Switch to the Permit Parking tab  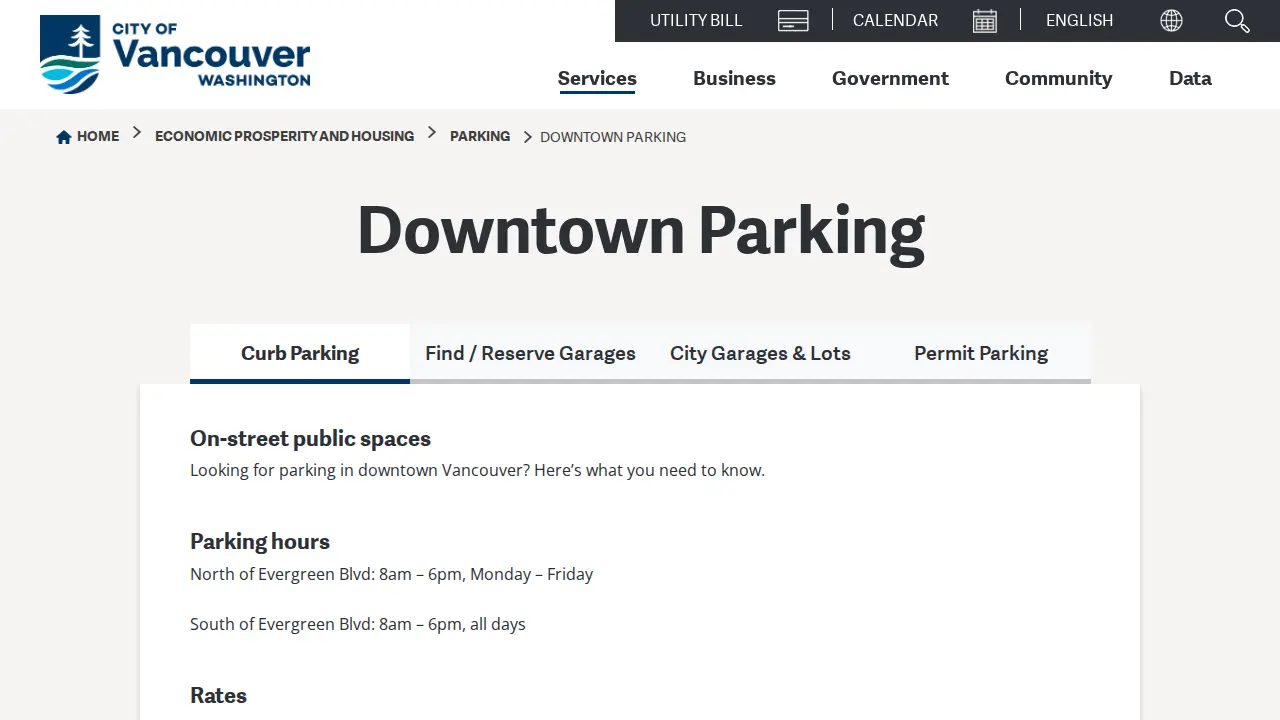coord(981,353)
